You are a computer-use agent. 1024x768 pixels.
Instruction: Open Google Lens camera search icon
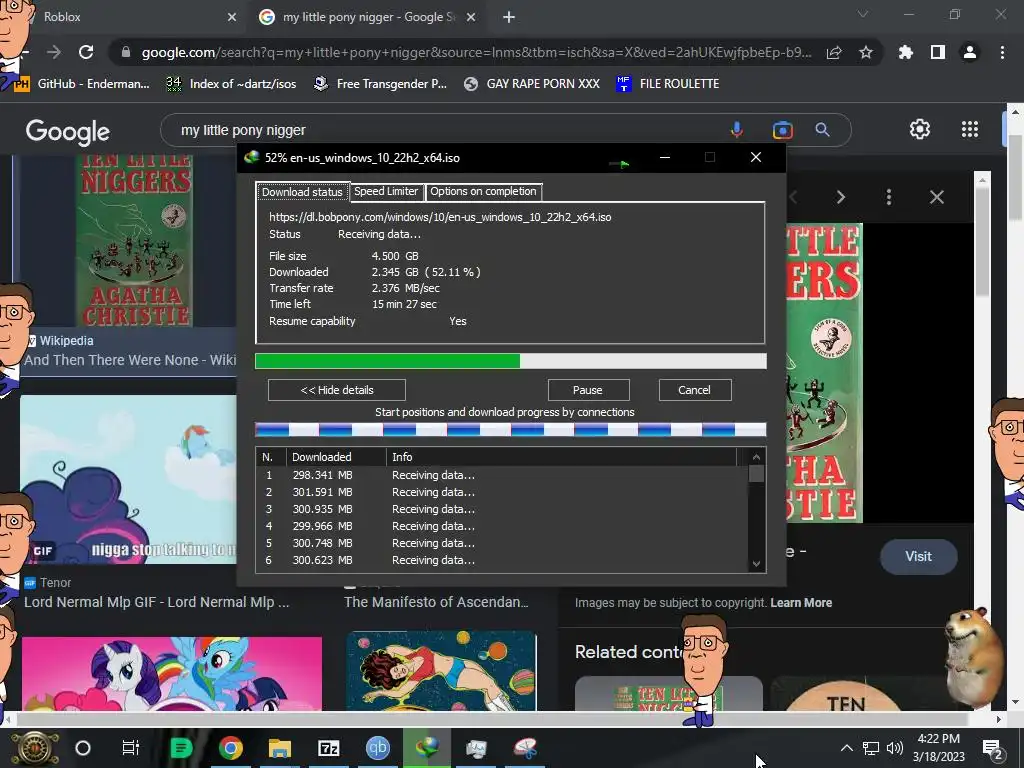point(782,130)
